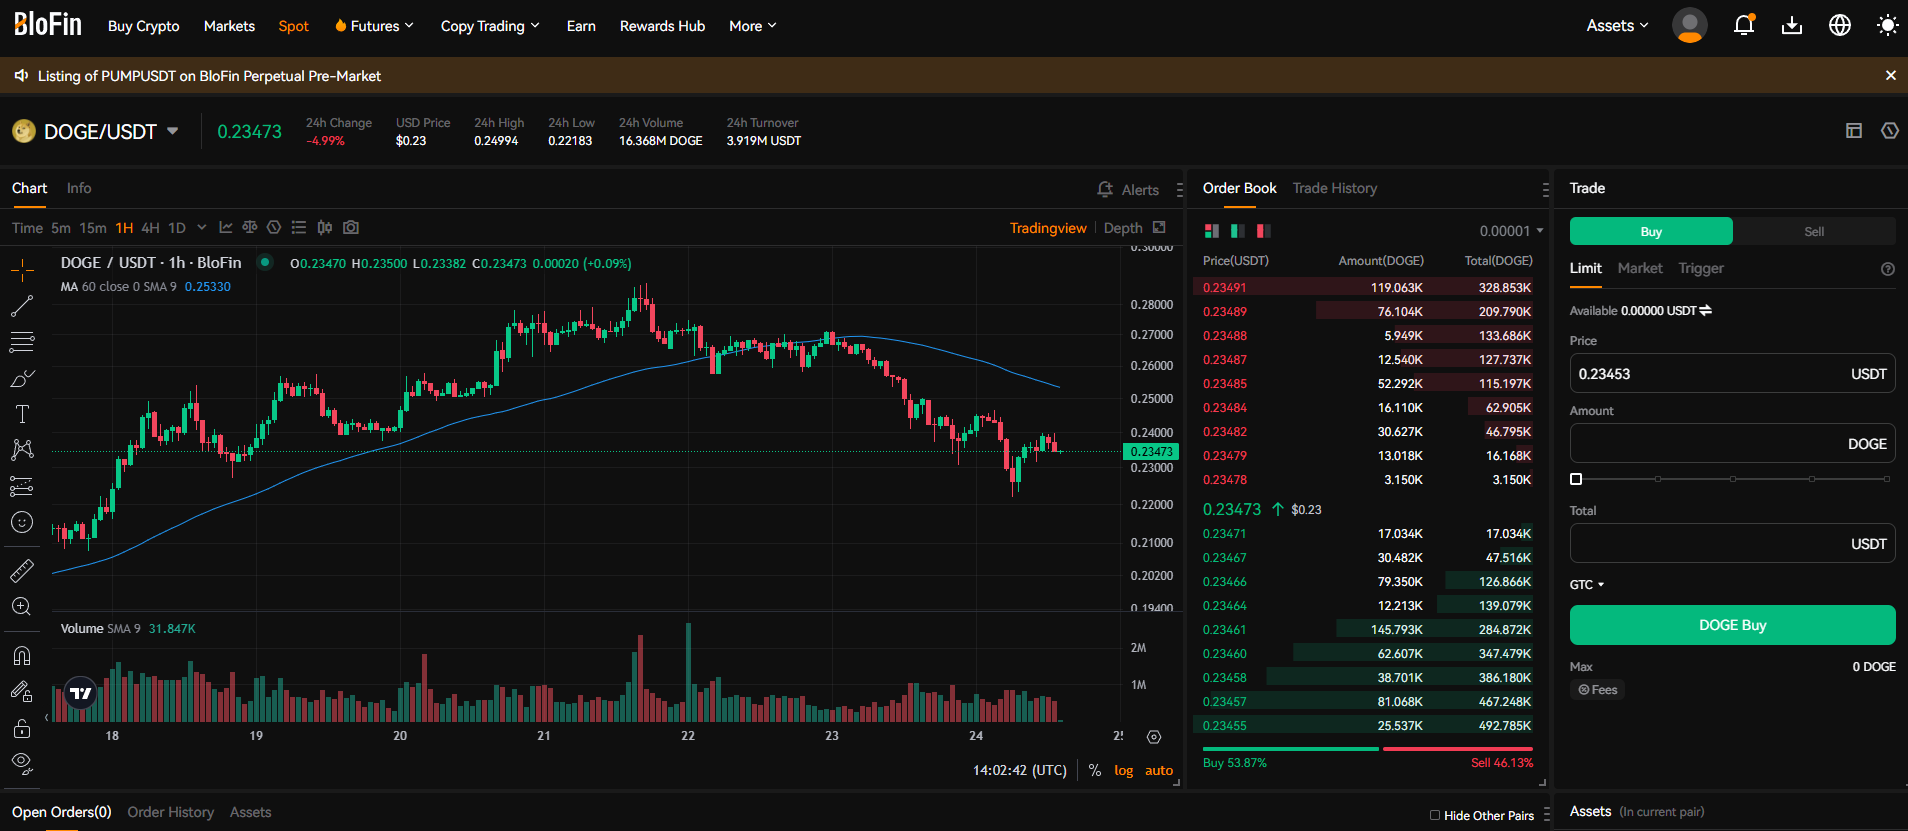The height and width of the screenshot is (831, 1908).
Task: Expand the DOGE/USDT pair selector
Action: (172, 131)
